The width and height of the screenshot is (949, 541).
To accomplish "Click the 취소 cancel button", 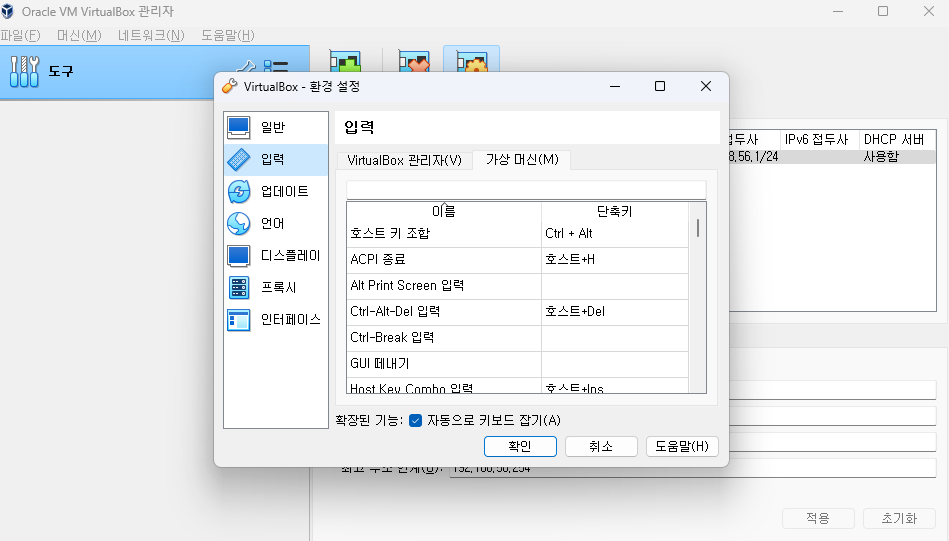I will [601, 447].
